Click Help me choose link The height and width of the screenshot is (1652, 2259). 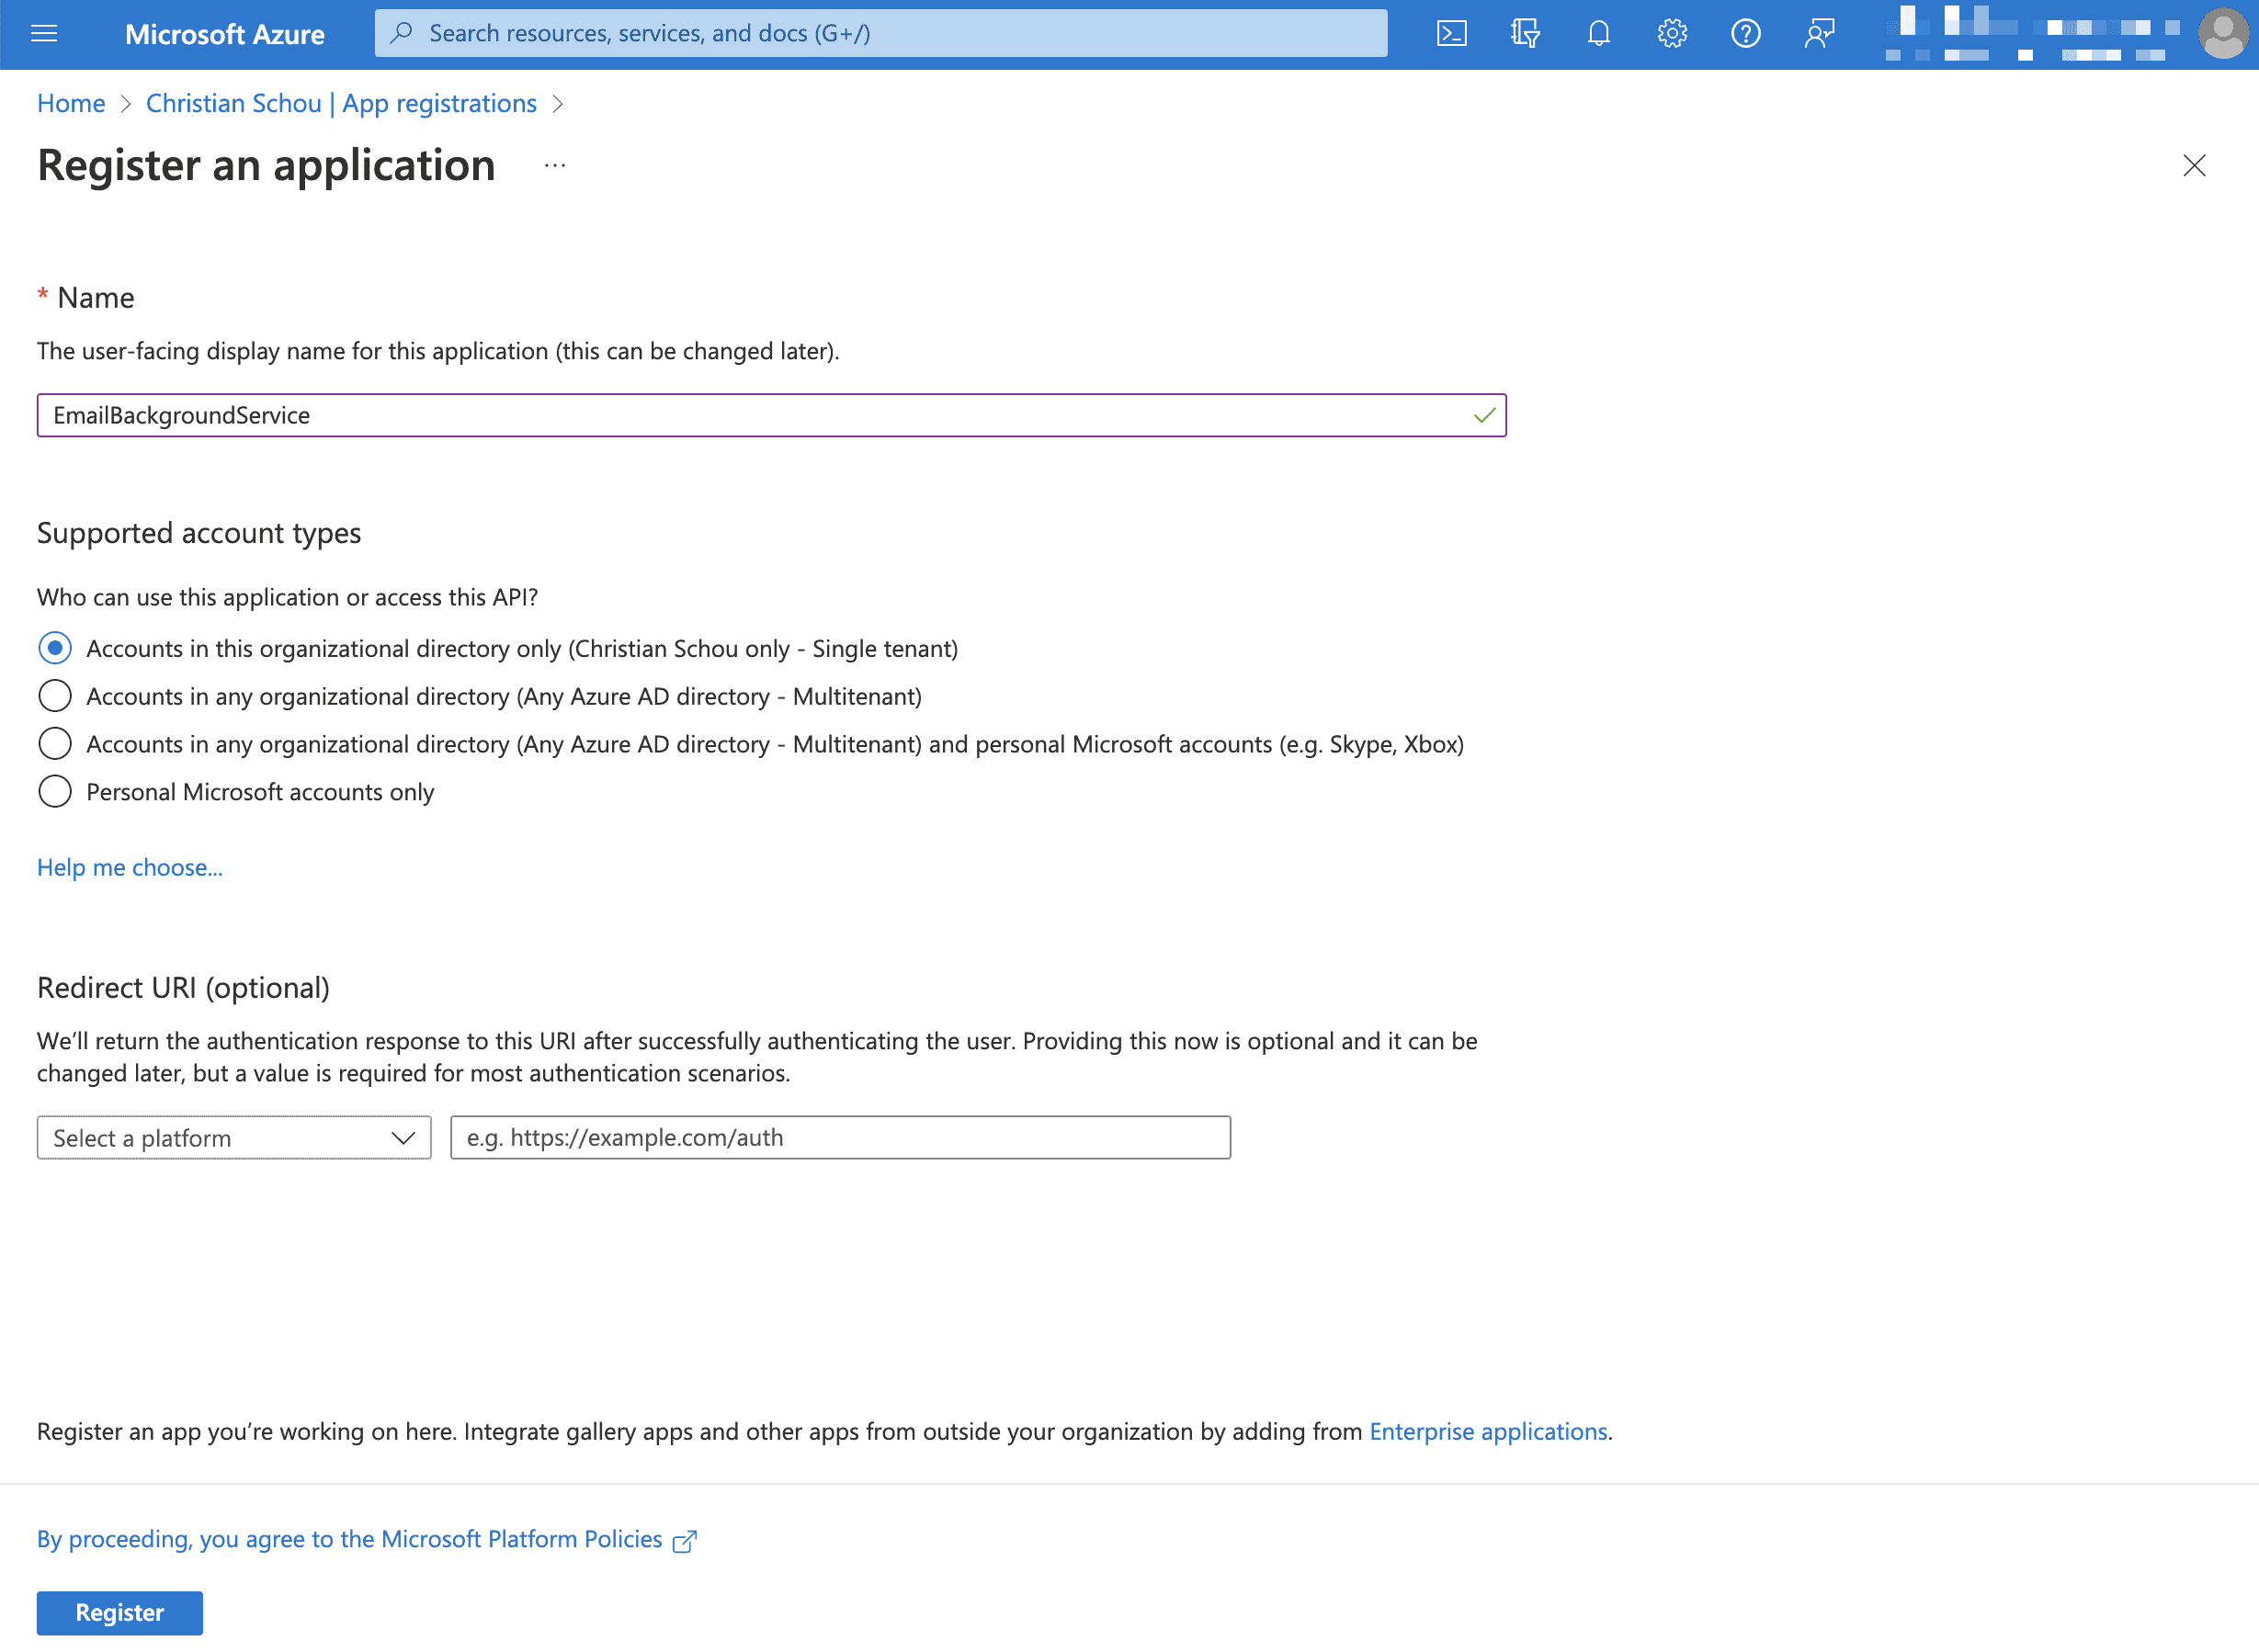pos(130,865)
